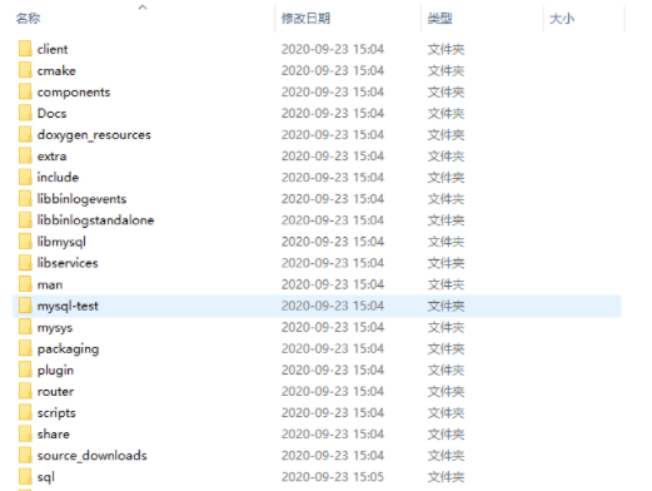The width and height of the screenshot is (652, 491).
Task: Click the mysql-test folder icon
Action: click(x=25, y=306)
